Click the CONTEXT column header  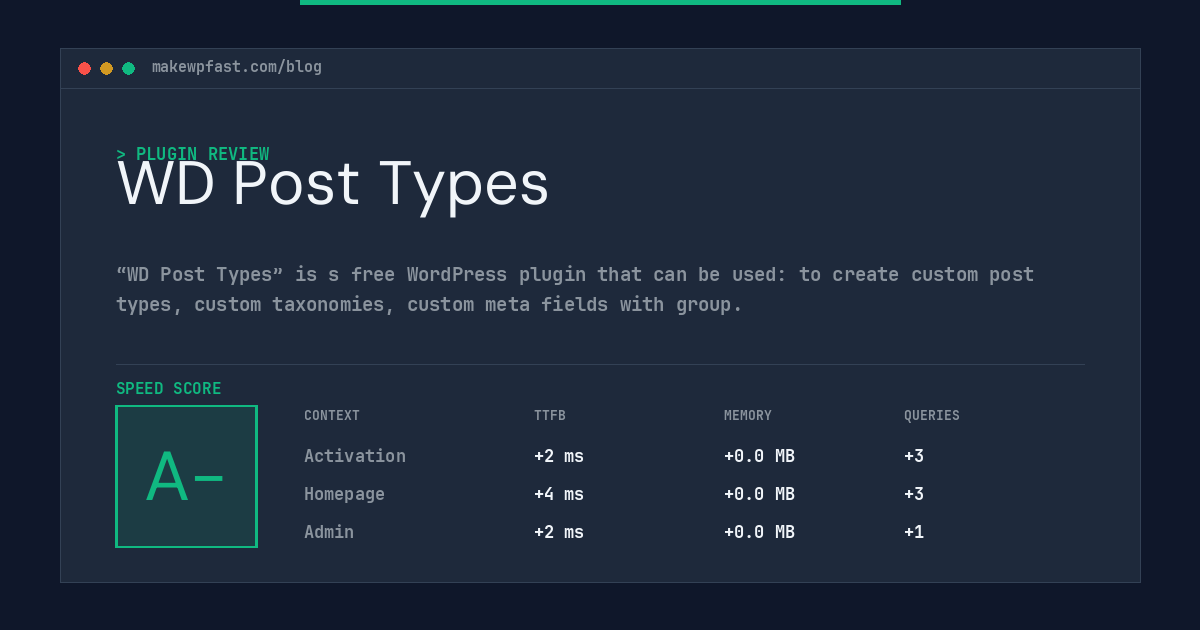click(x=332, y=416)
